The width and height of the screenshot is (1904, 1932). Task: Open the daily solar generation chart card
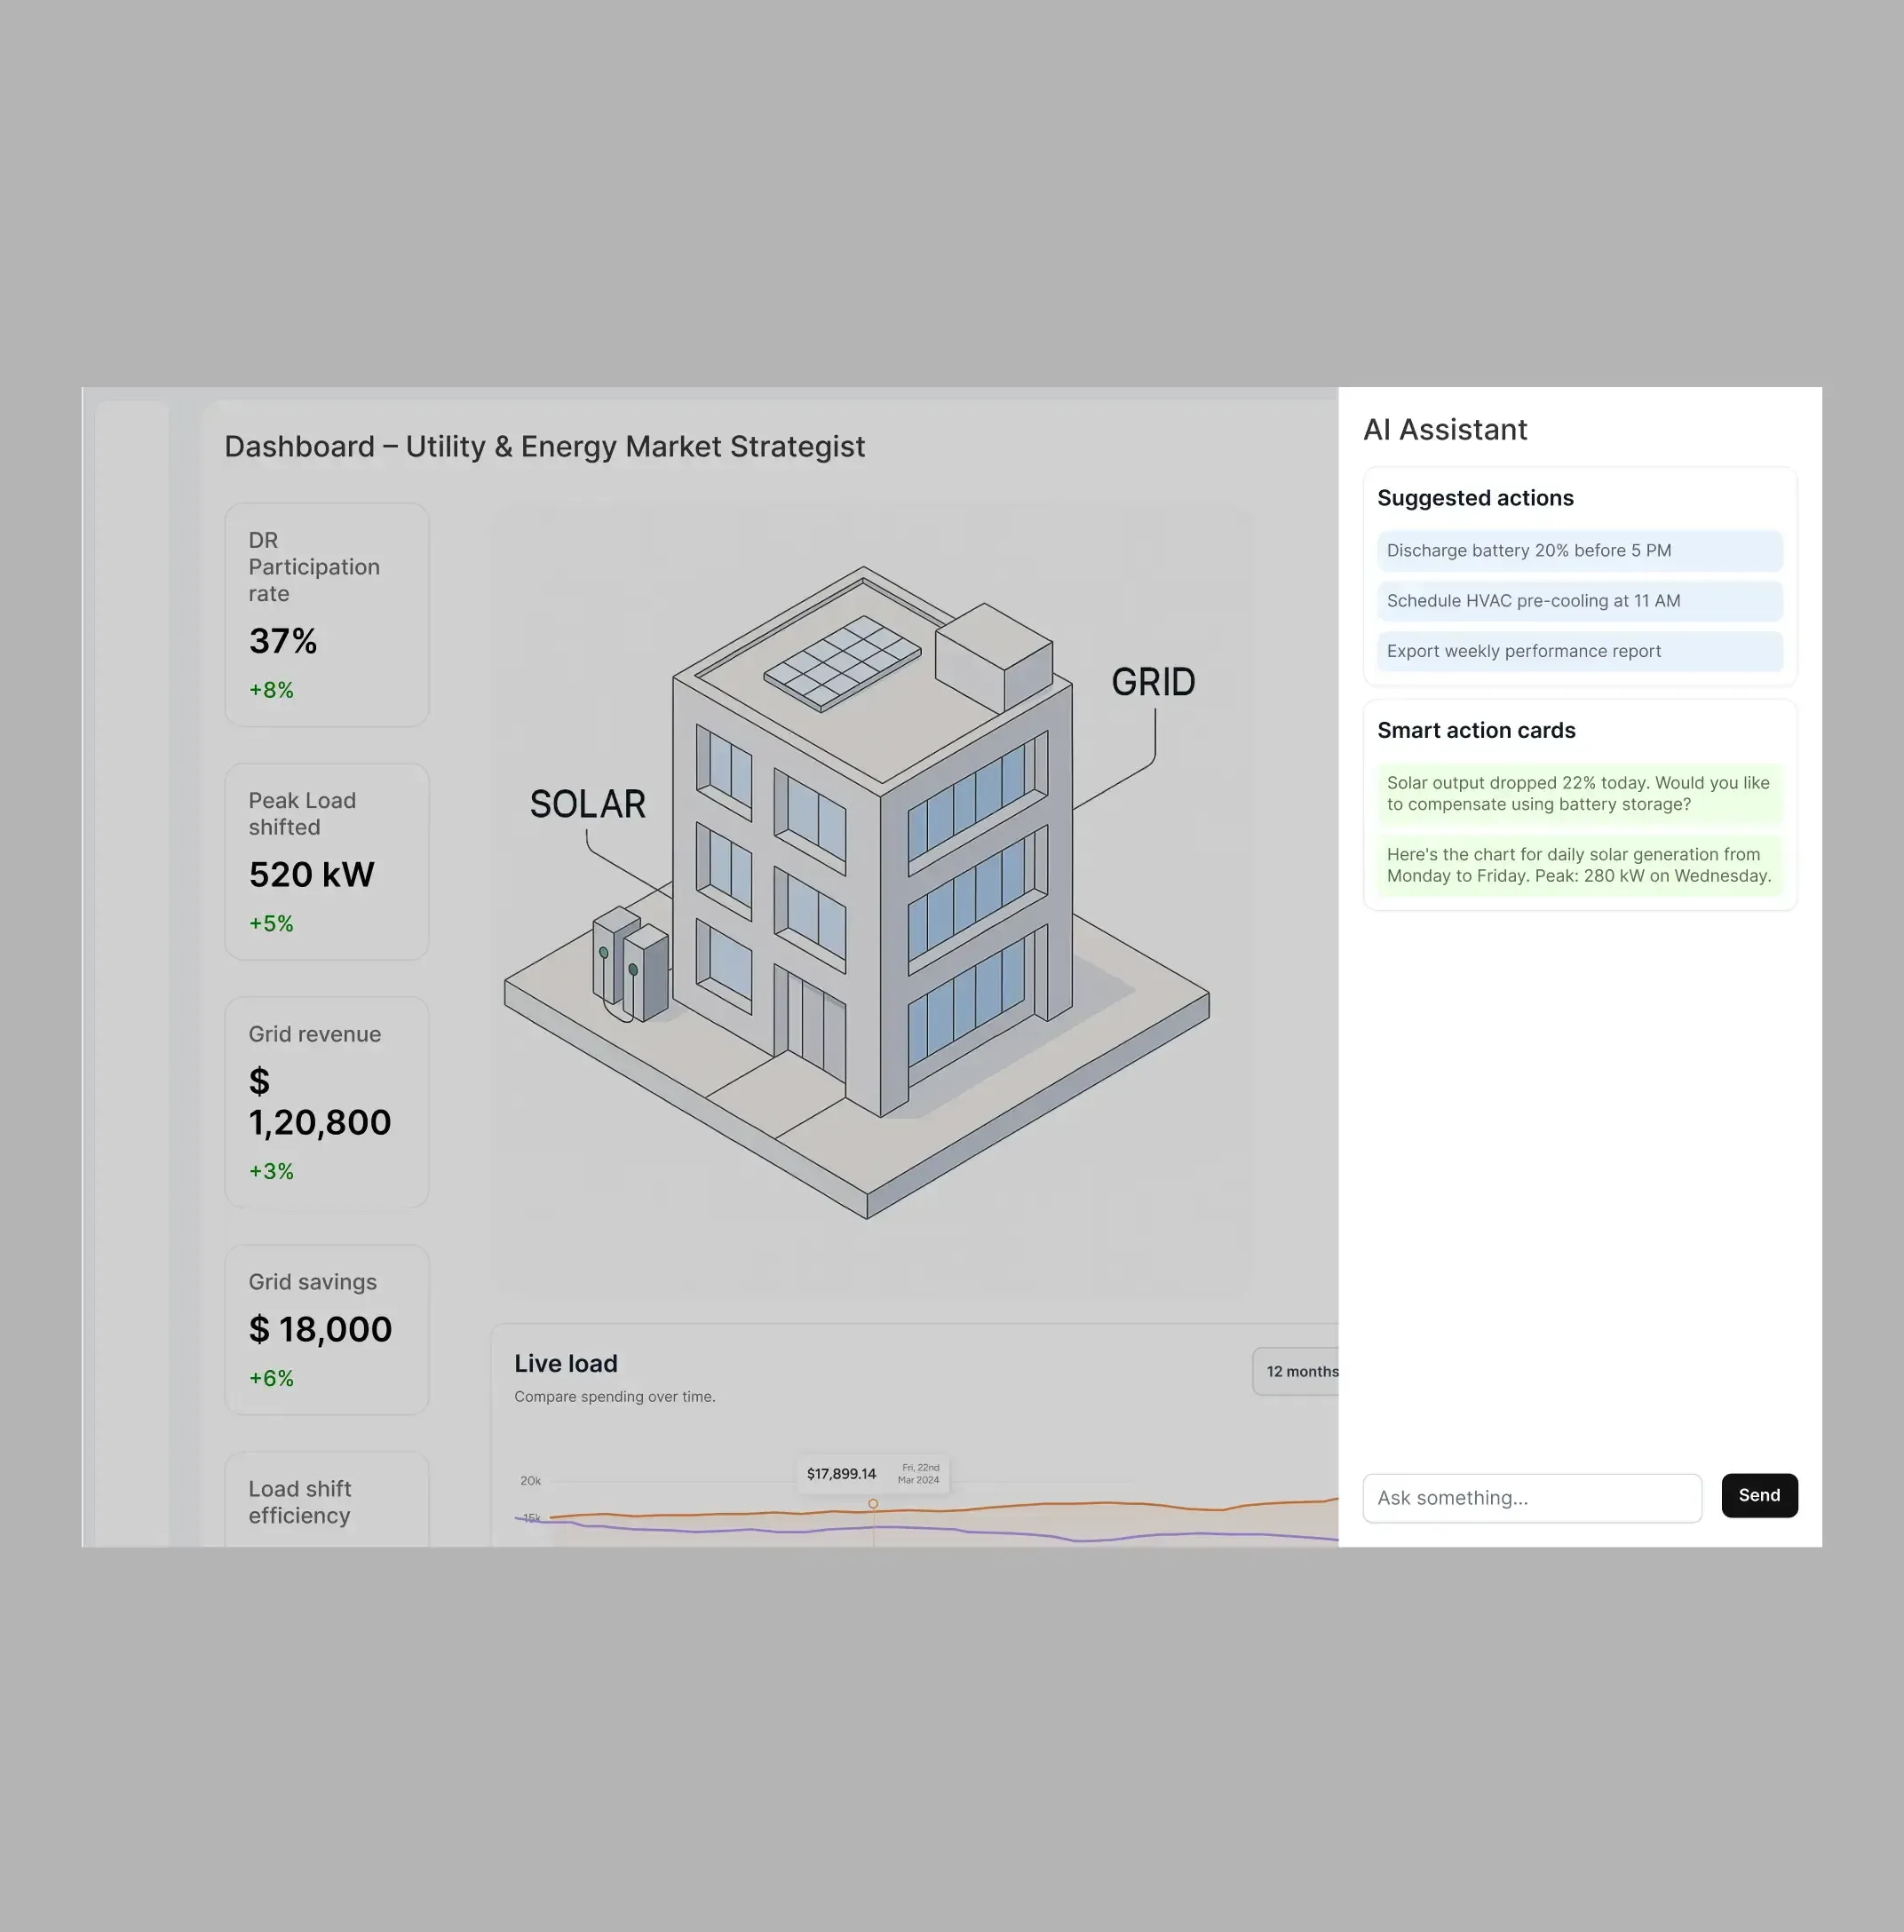coord(1579,865)
